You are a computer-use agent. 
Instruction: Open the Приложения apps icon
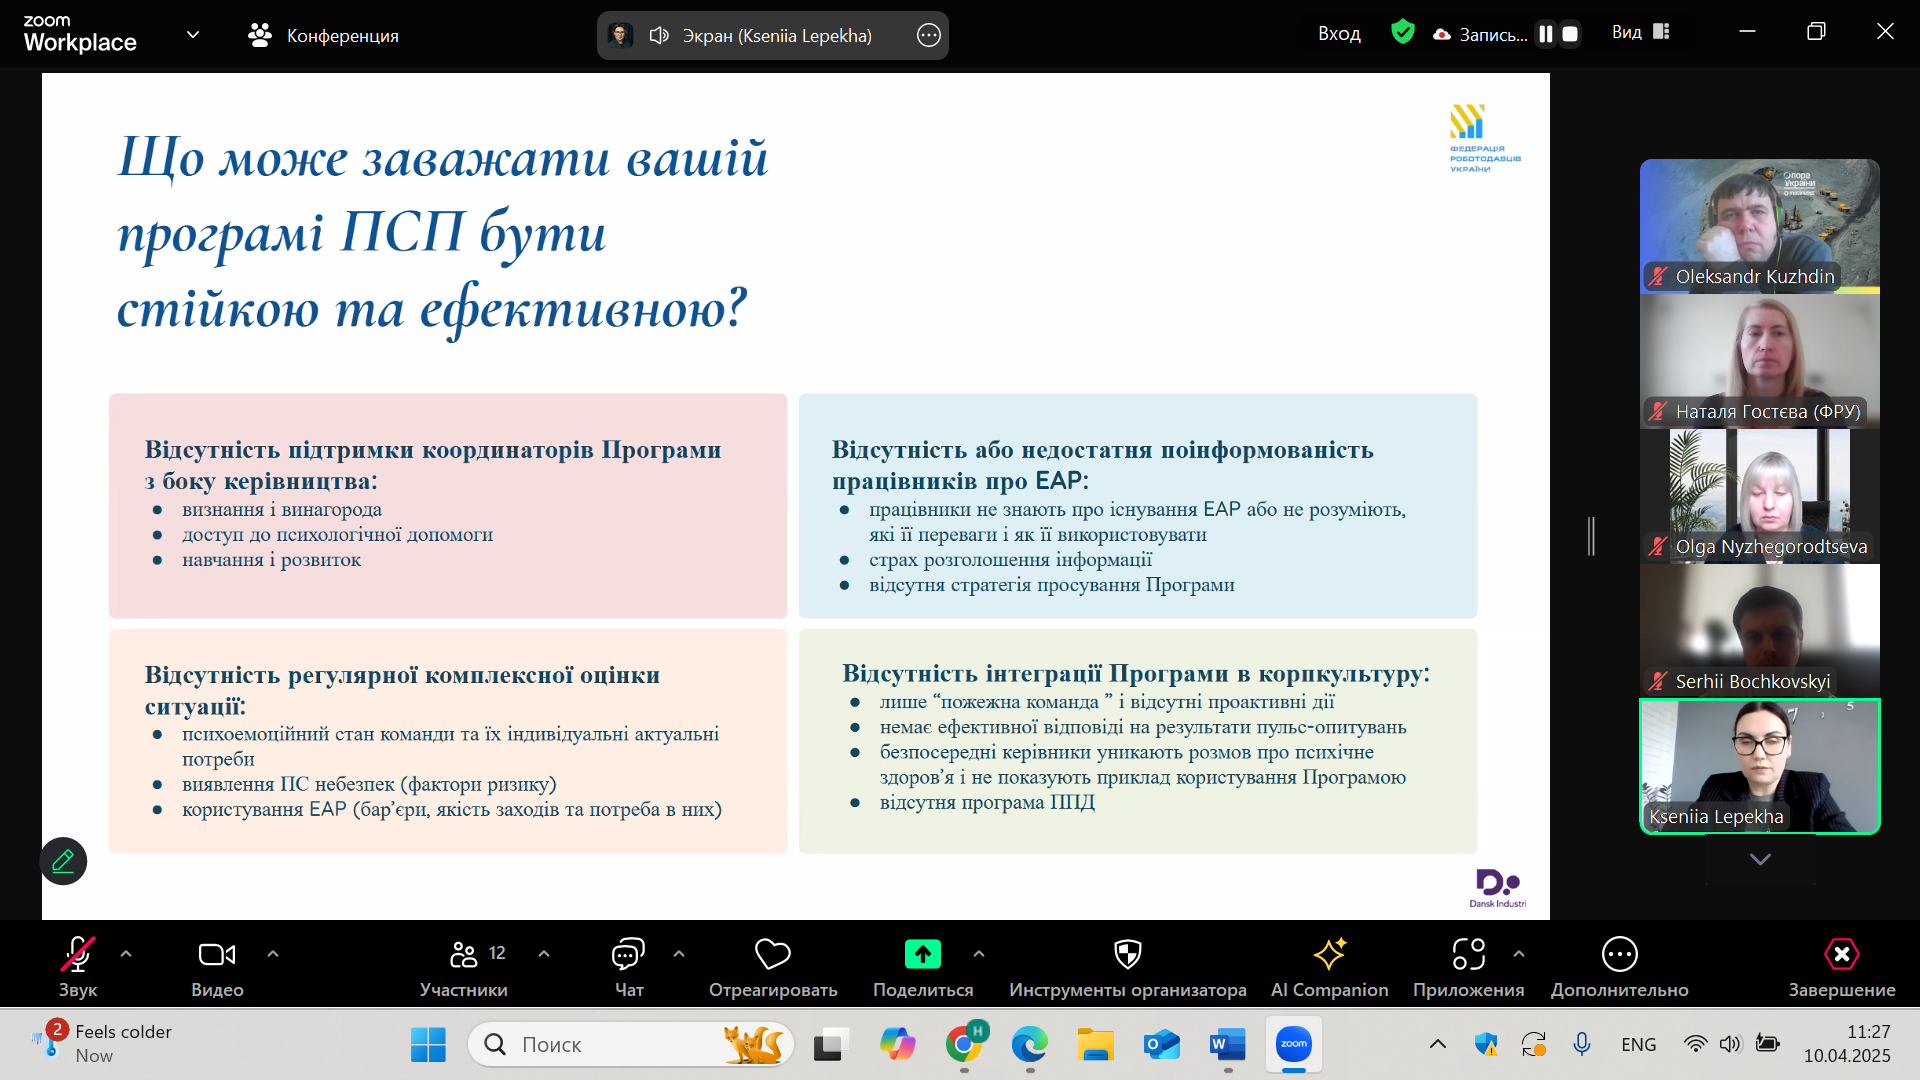pyautogui.click(x=1468, y=955)
